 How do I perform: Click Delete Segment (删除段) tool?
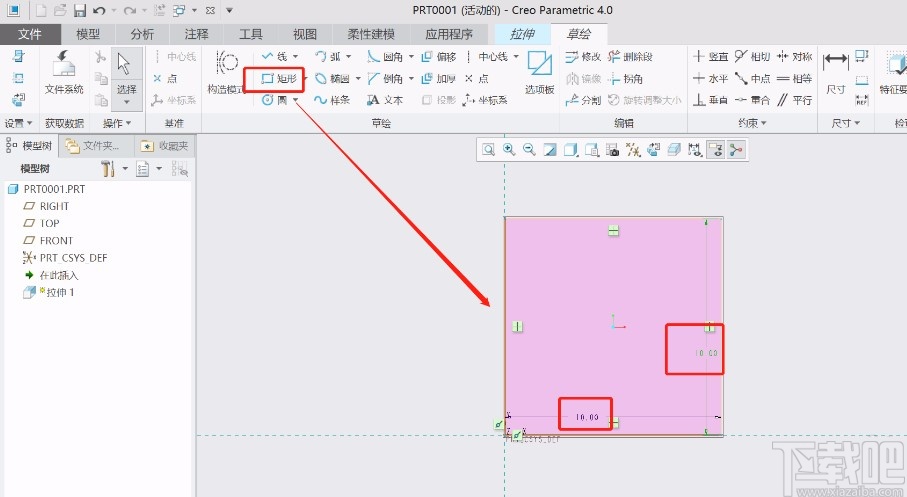click(x=631, y=57)
